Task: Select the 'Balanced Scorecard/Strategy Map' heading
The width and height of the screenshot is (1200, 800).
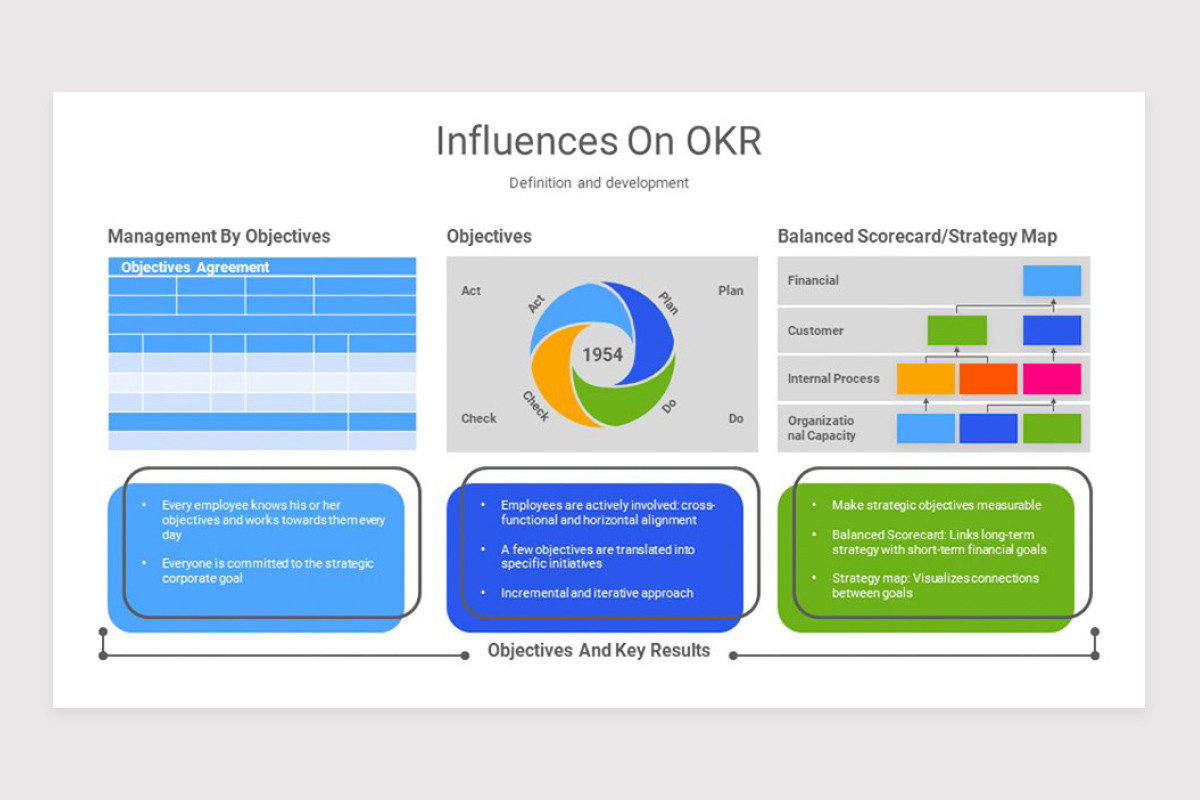Action: click(917, 237)
